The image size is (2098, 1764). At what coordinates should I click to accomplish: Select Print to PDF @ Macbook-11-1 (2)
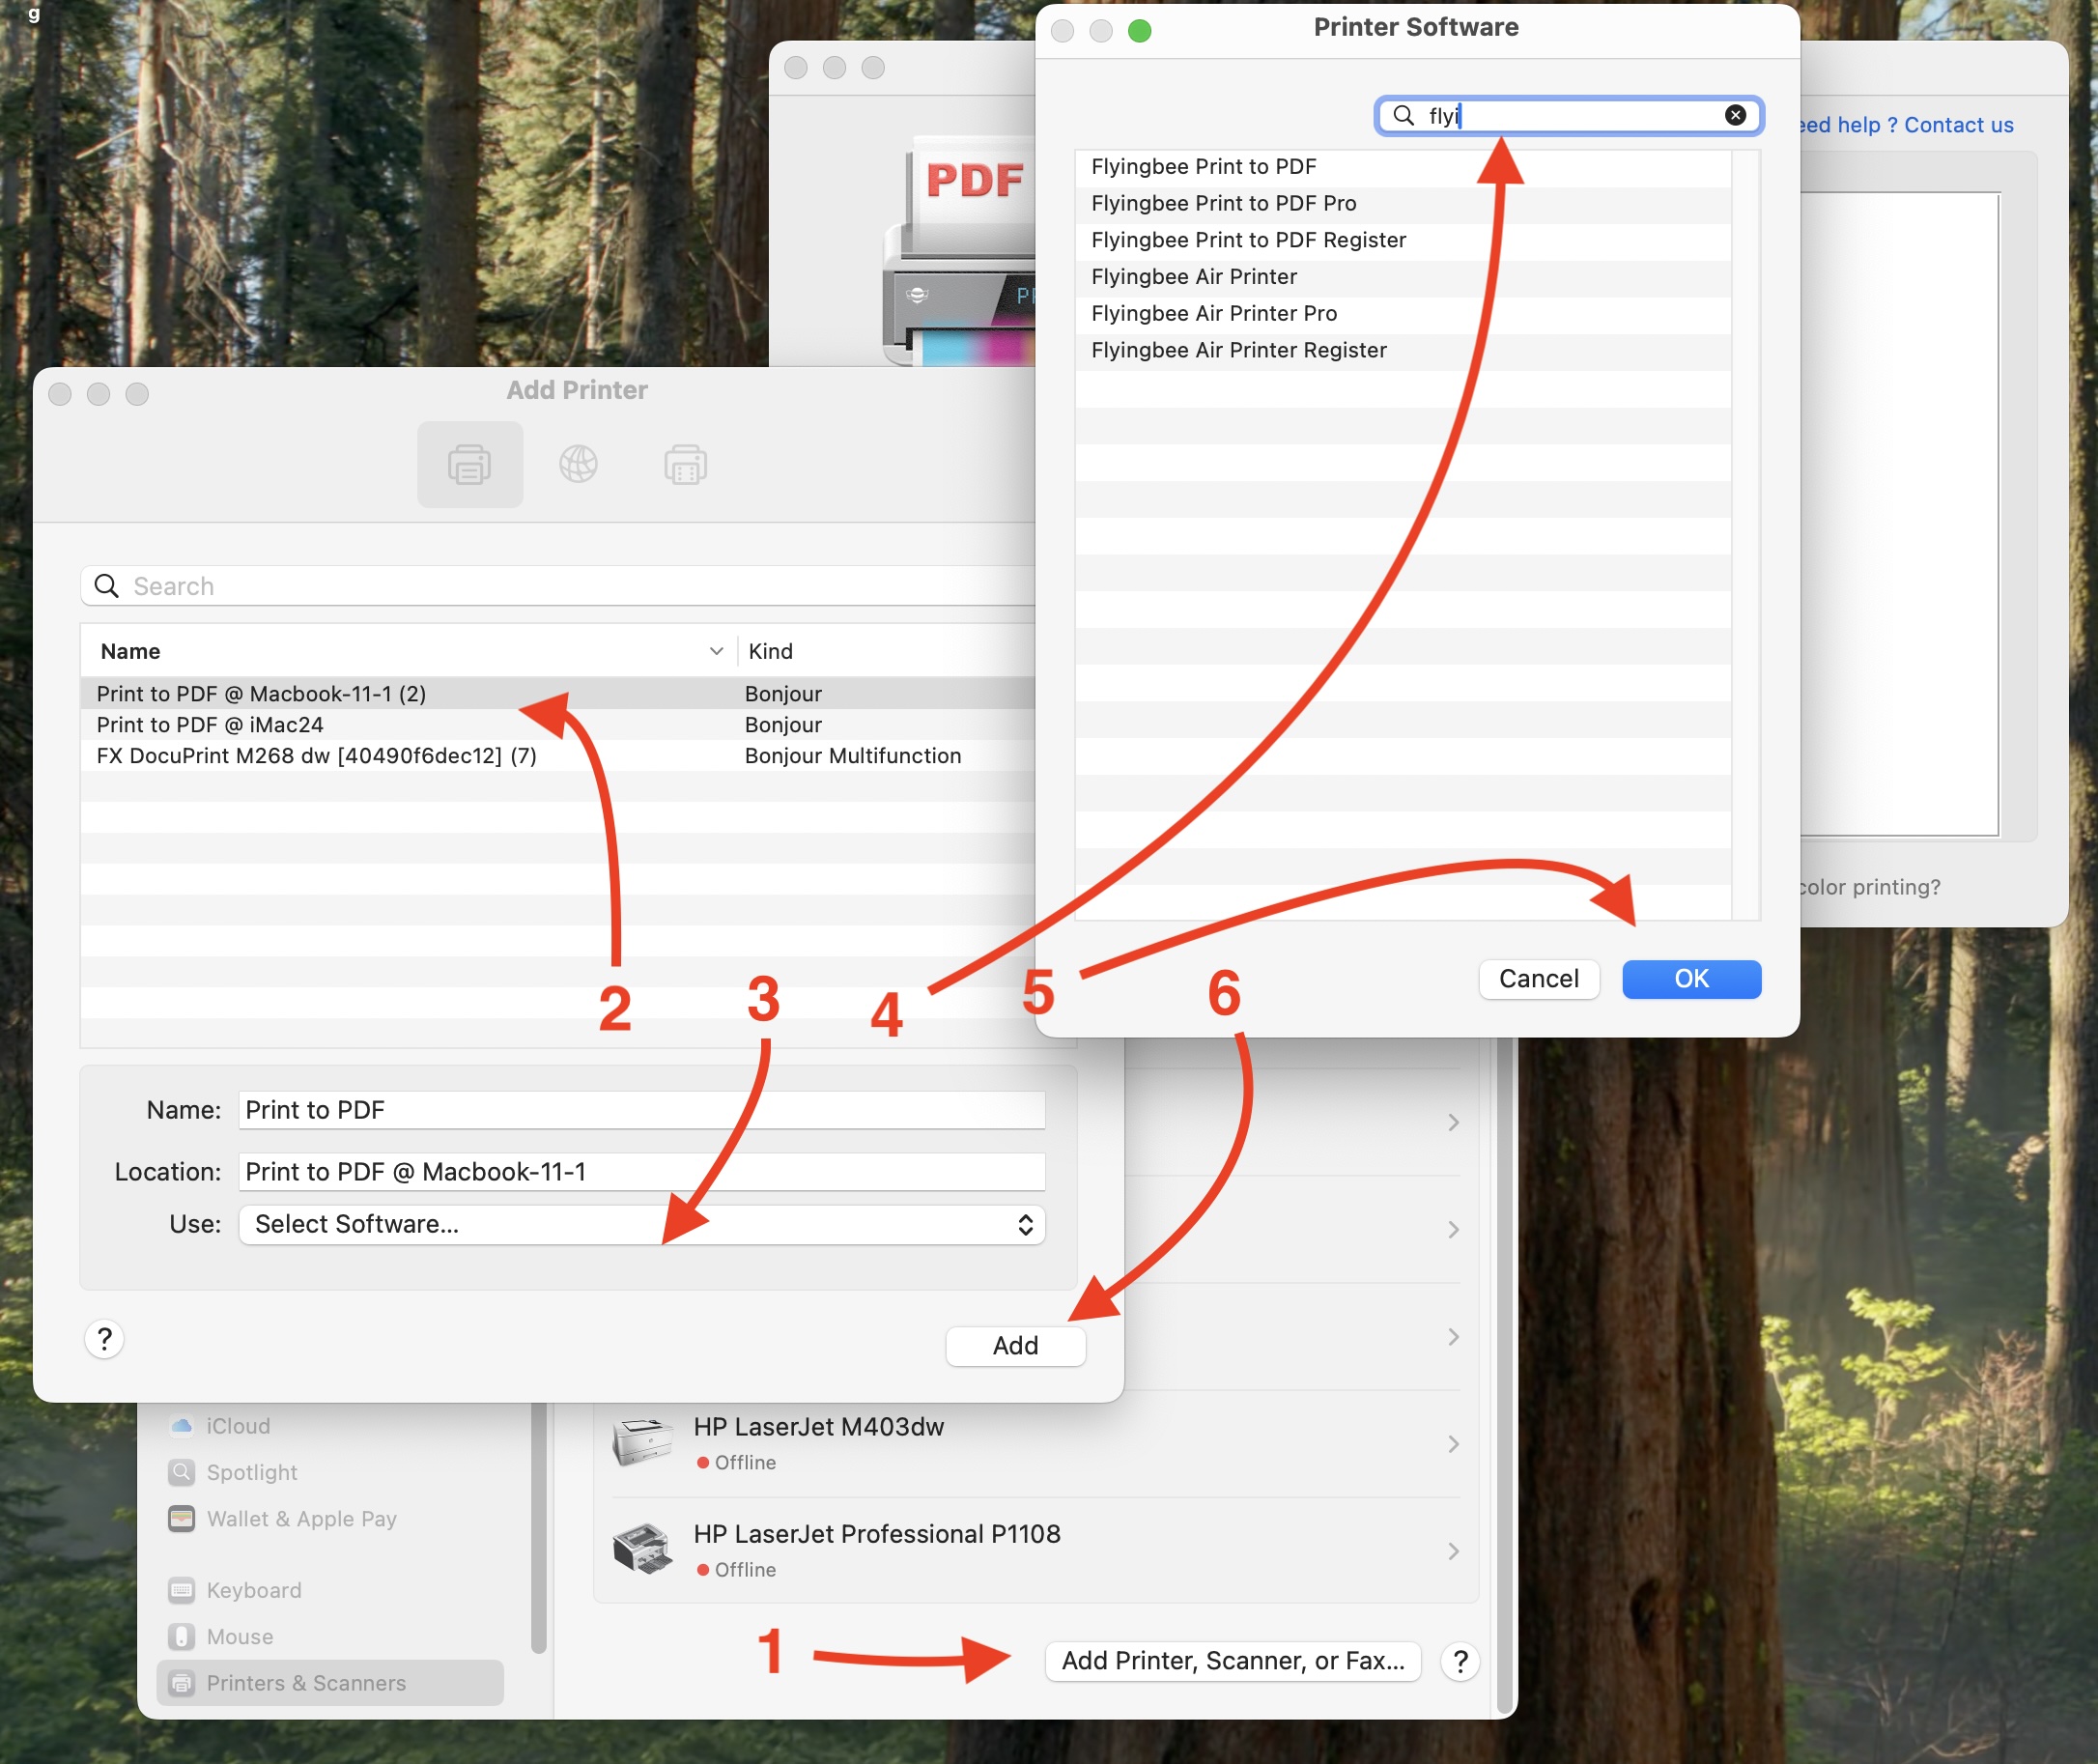pos(558,694)
